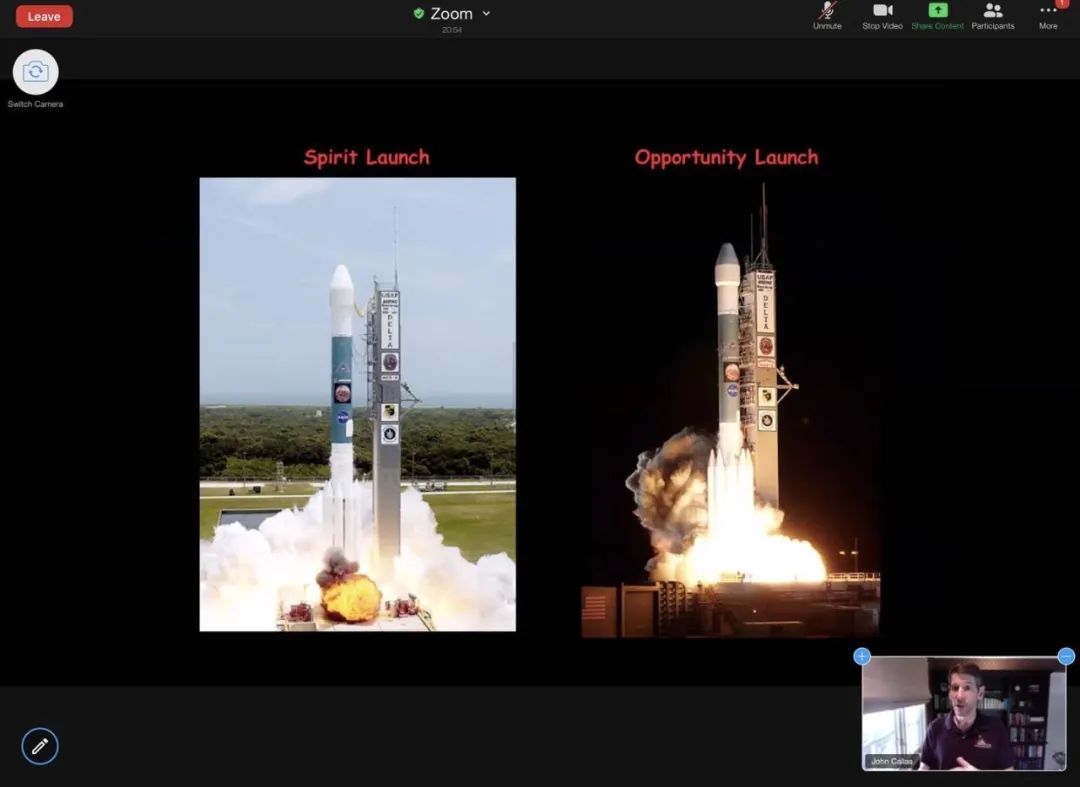Open the annotation pencil tool
Image resolution: width=1080 pixels, height=787 pixels.
(x=40, y=746)
